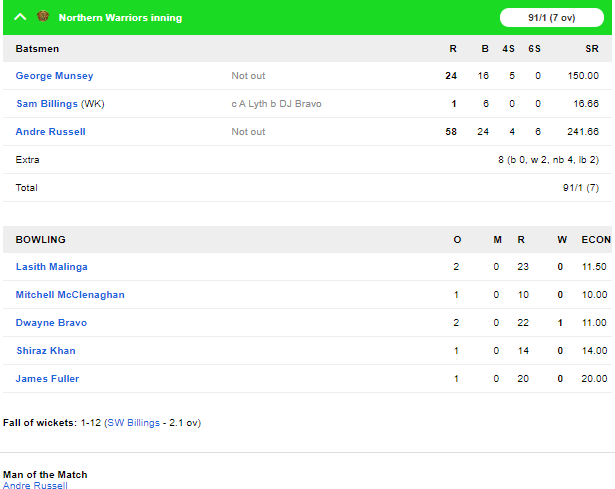
Task: Click the 91/1 (7 ov) score badge
Action: tap(551, 18)
